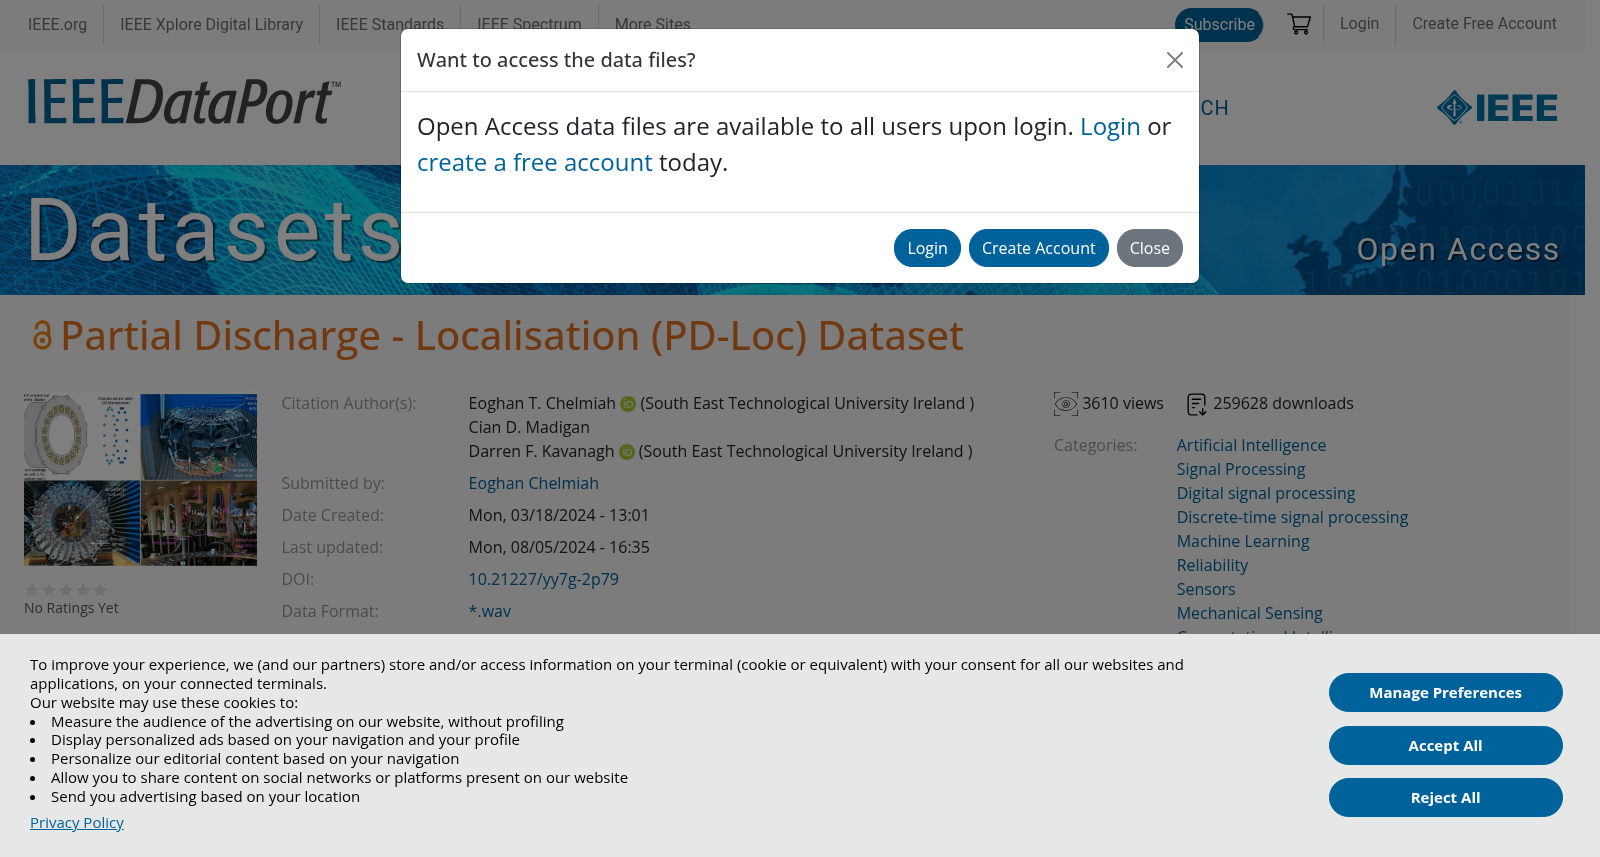Open Sensors category link
Screen dimensions: 1600x857
[x=1205, y=590]
